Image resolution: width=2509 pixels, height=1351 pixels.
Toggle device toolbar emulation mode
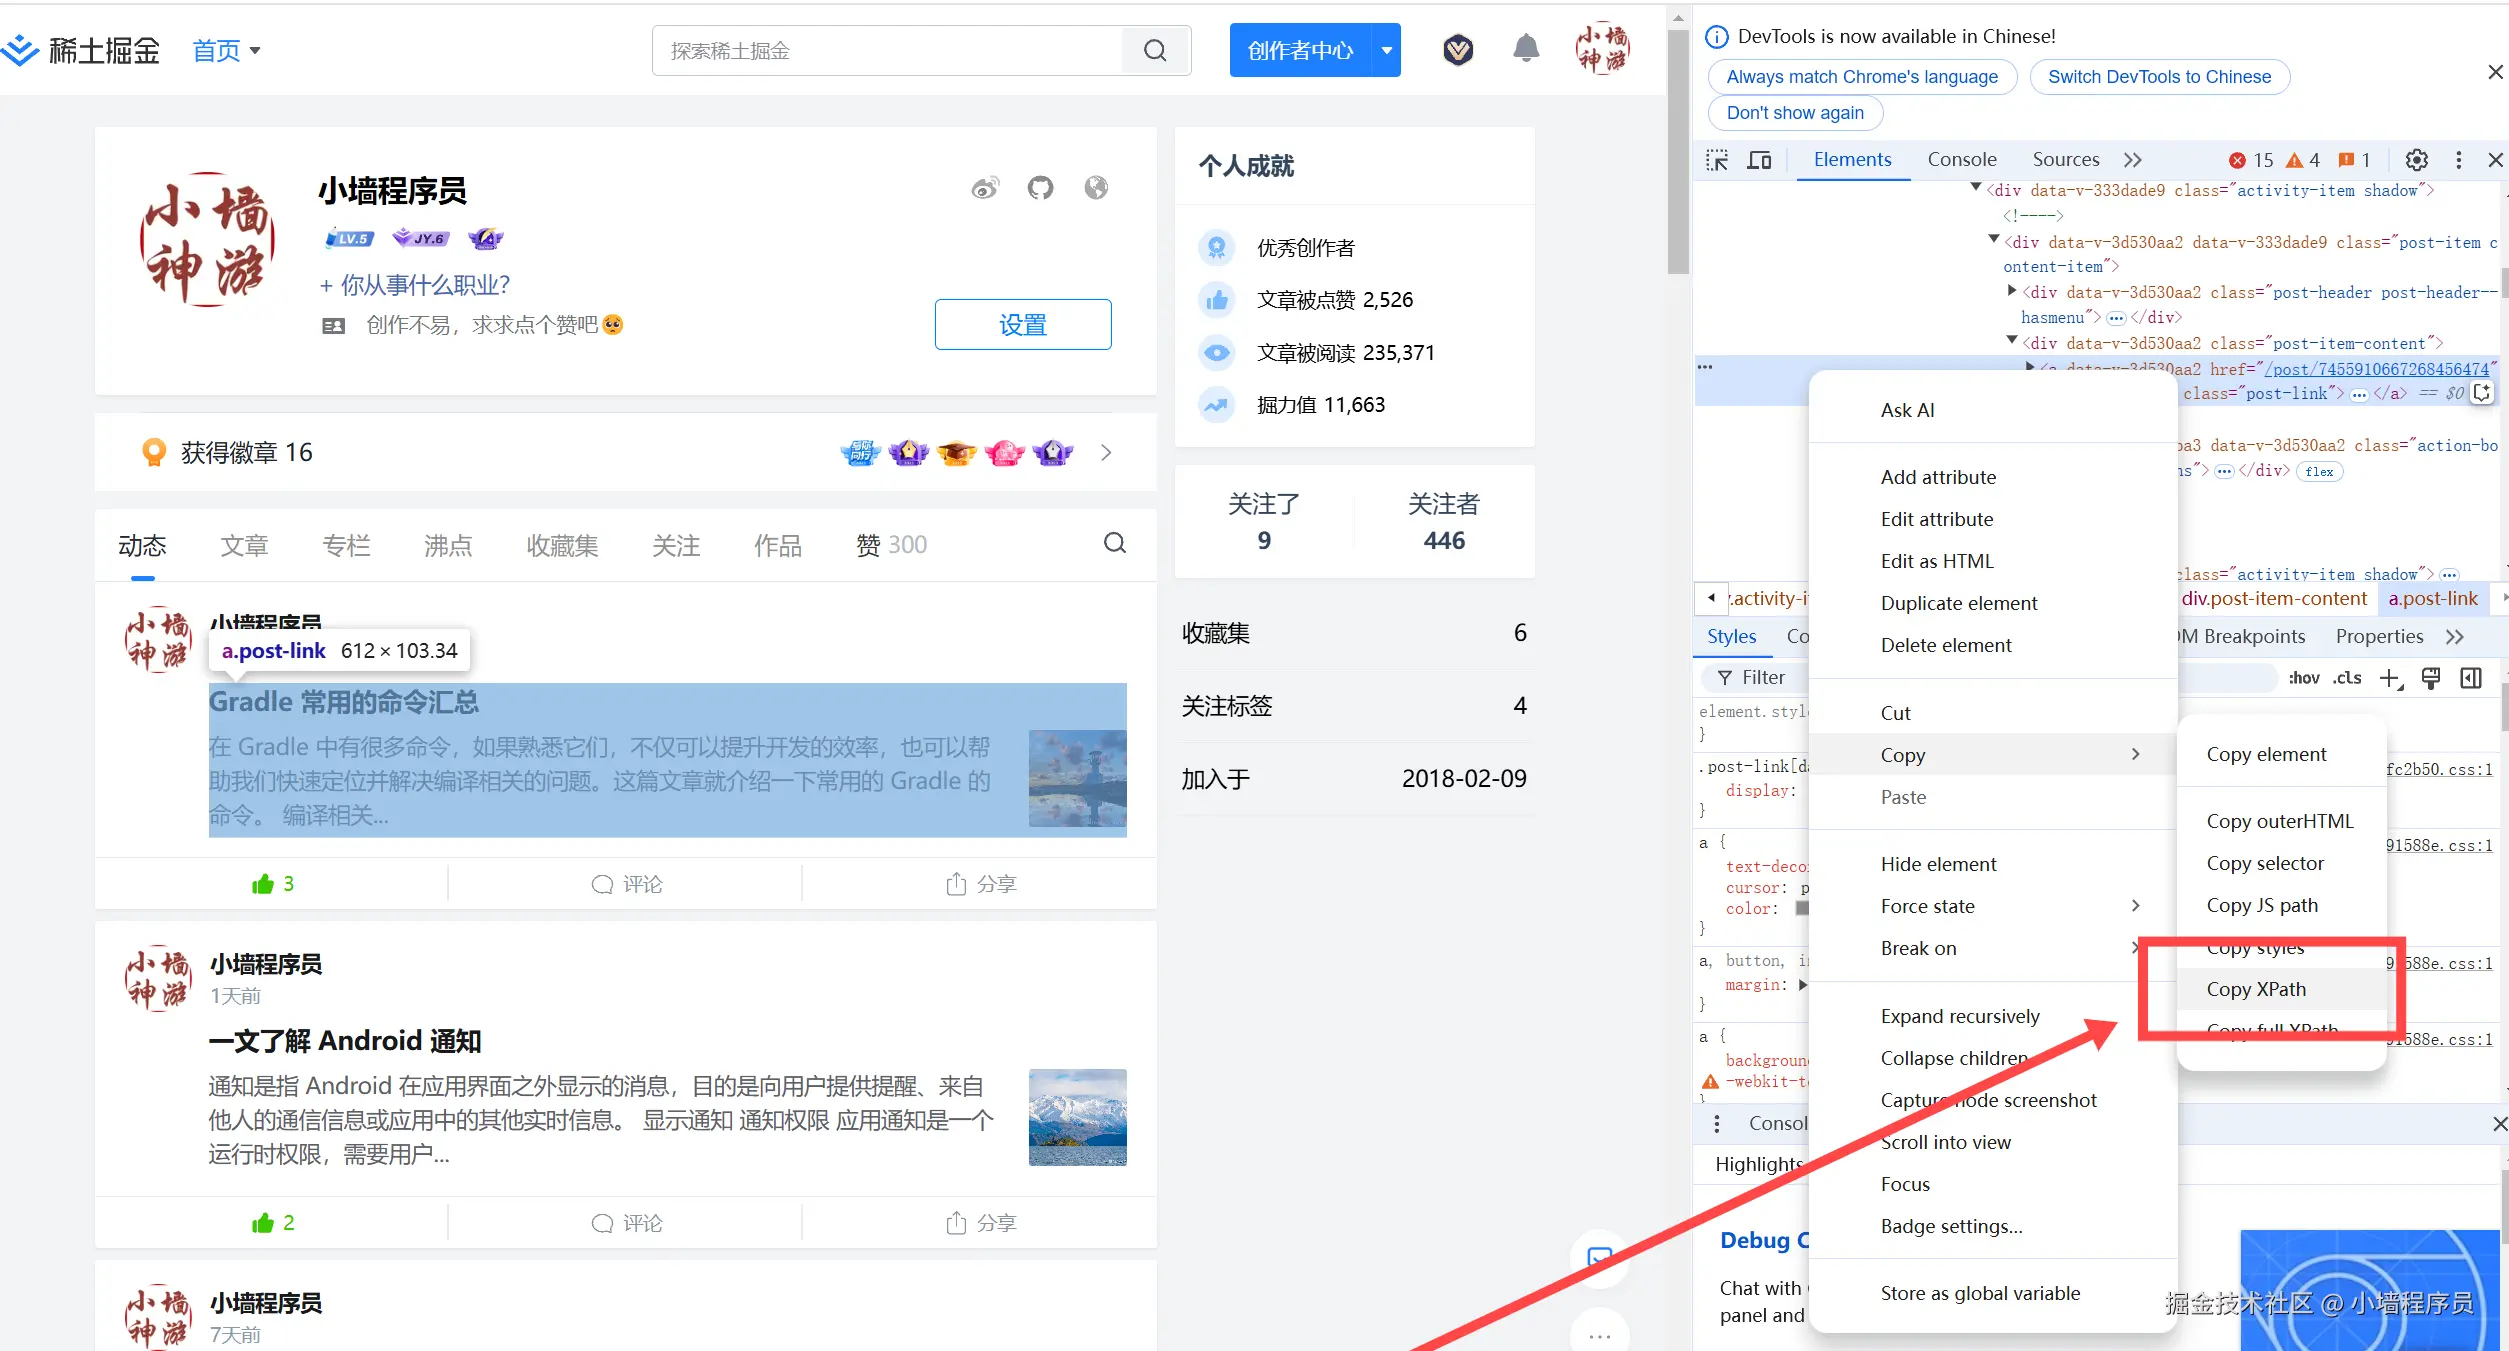[x=1759, y=159]
